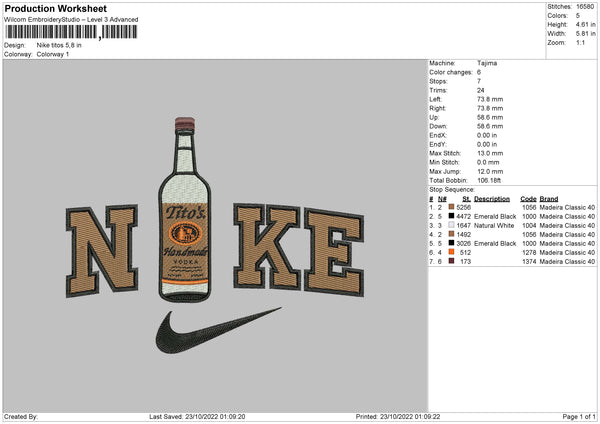
Task: Click the 'Page 1 of 1' indicator
Action: coord(579,417)
